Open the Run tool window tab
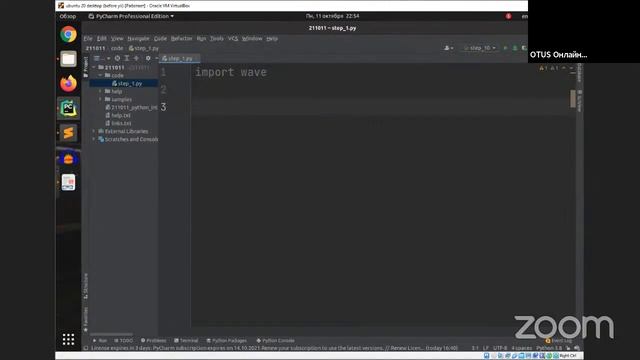Screen dimensions: 640x360 100,340
